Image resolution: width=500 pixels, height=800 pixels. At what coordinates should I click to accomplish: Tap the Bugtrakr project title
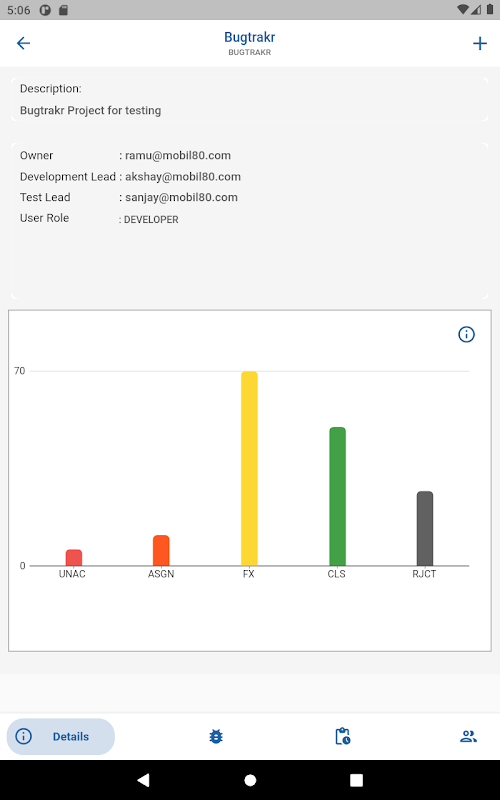click(x=249, y=37)
